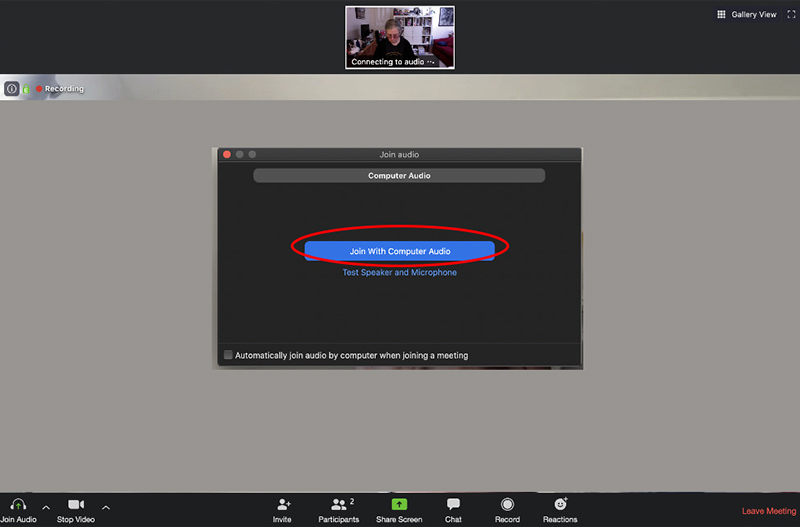This screenshot has width=800, height=527.
Task: Expand audio options chevron beside Join Audio
Action: 46,508
